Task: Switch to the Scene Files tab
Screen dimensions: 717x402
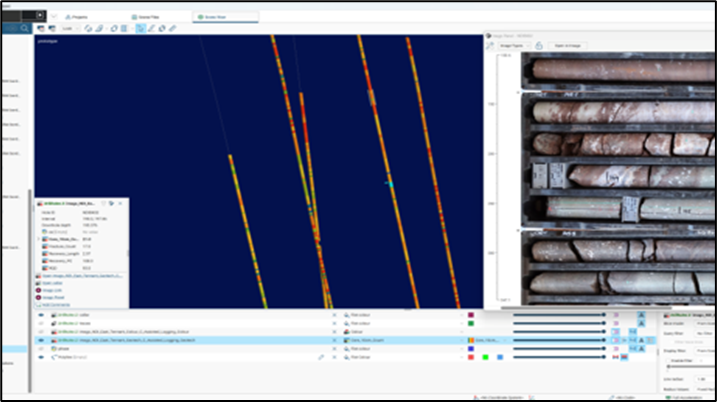Action: coord(145,17)
